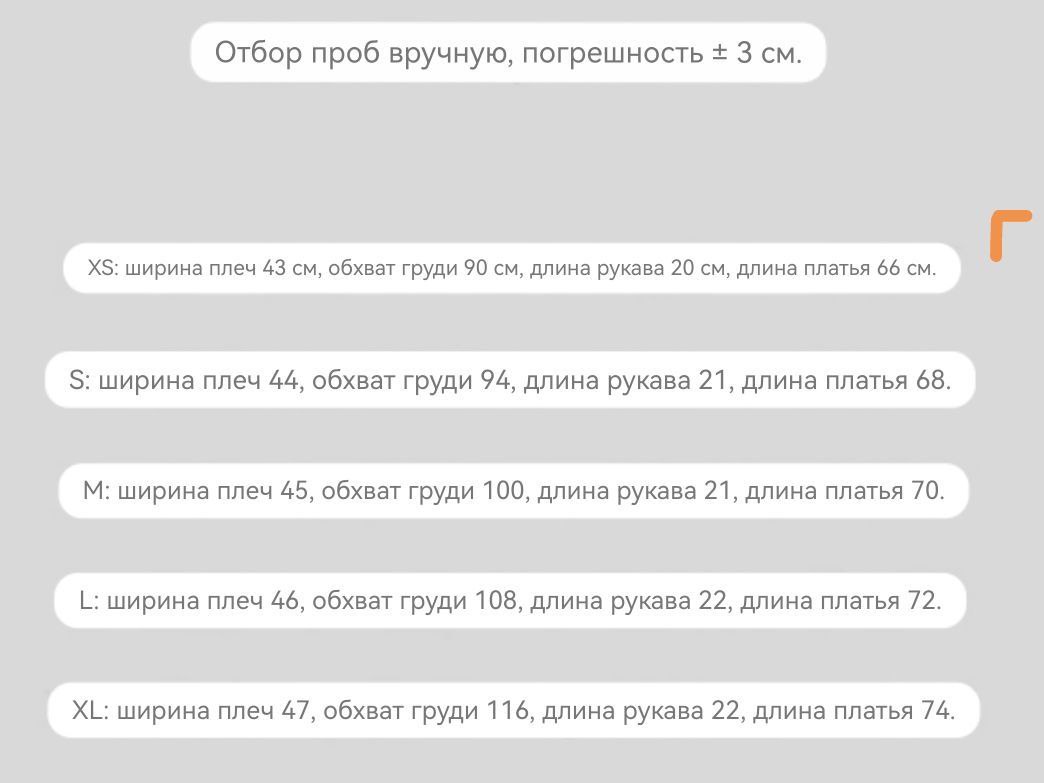1044x783 pixels.
Task: Click XL dress length 74 text
Action: tap(852, 710)
